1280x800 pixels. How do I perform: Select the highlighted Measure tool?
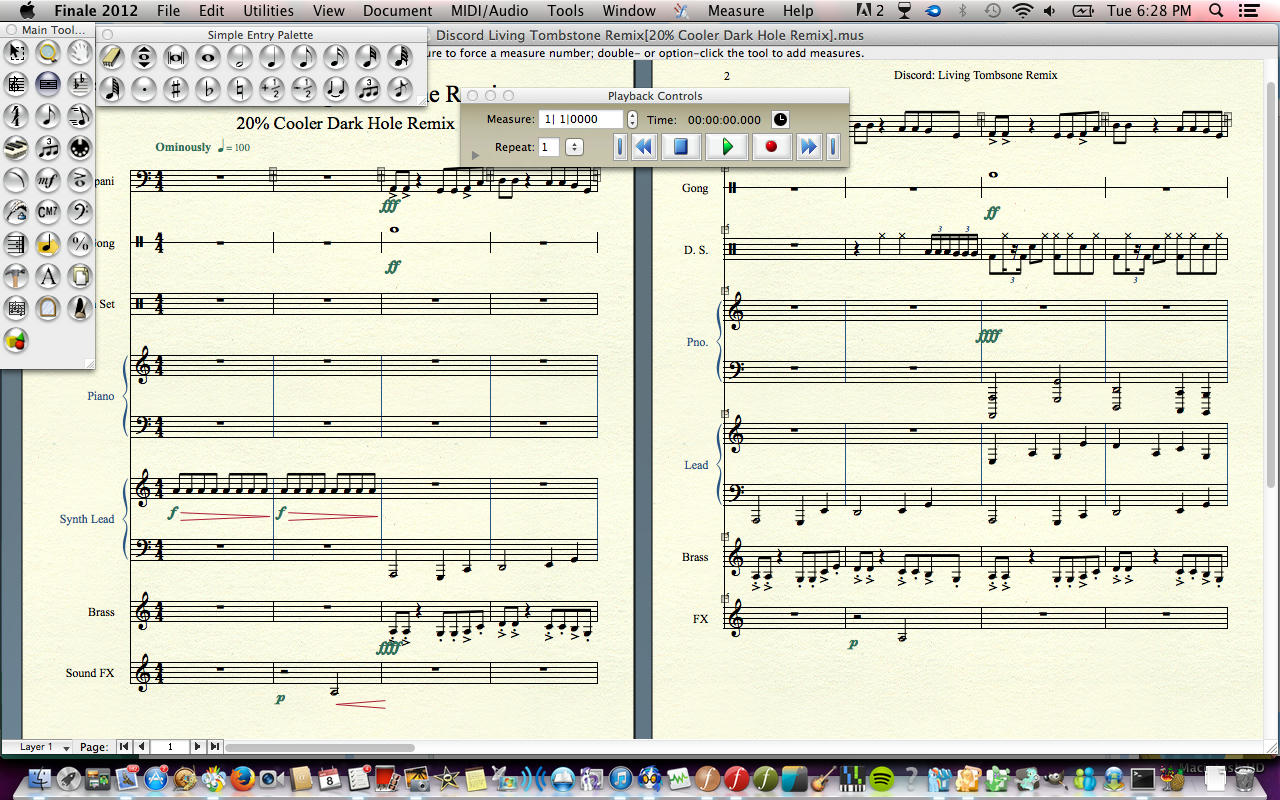[x=47, y=84]
